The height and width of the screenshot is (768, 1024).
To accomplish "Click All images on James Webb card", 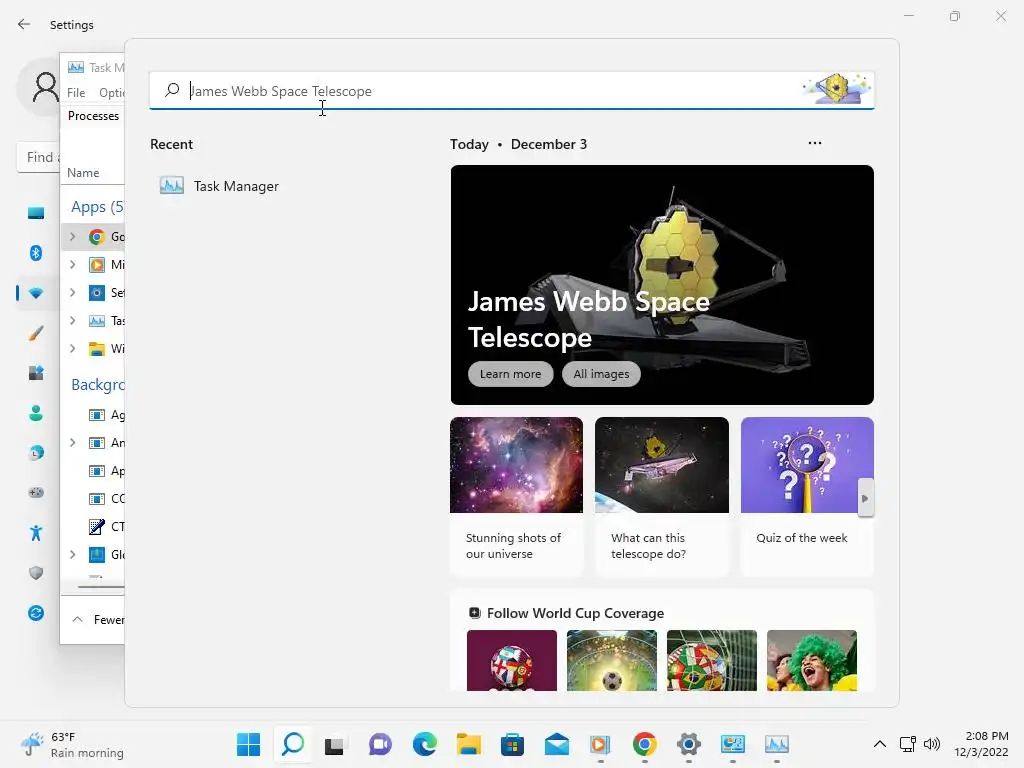I will tap(601, 374).
